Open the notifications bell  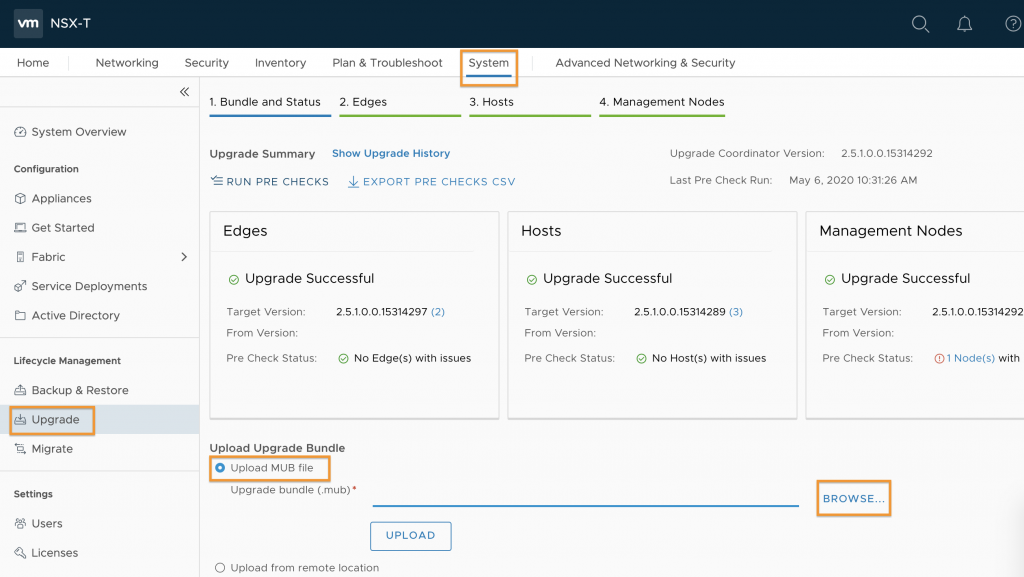point(965,24)
